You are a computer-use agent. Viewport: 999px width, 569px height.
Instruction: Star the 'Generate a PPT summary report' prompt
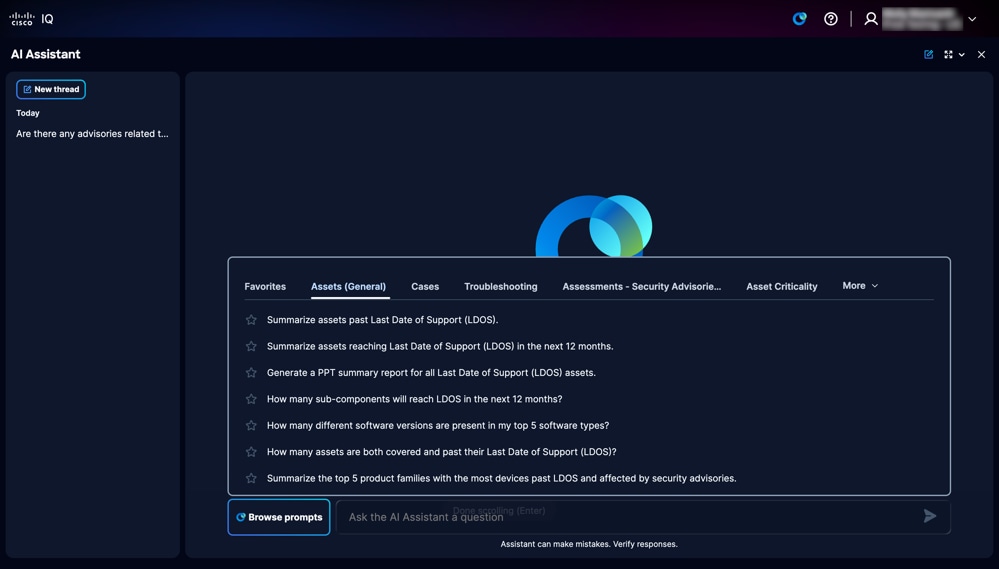pyautogui.click(x=251, y=373)
